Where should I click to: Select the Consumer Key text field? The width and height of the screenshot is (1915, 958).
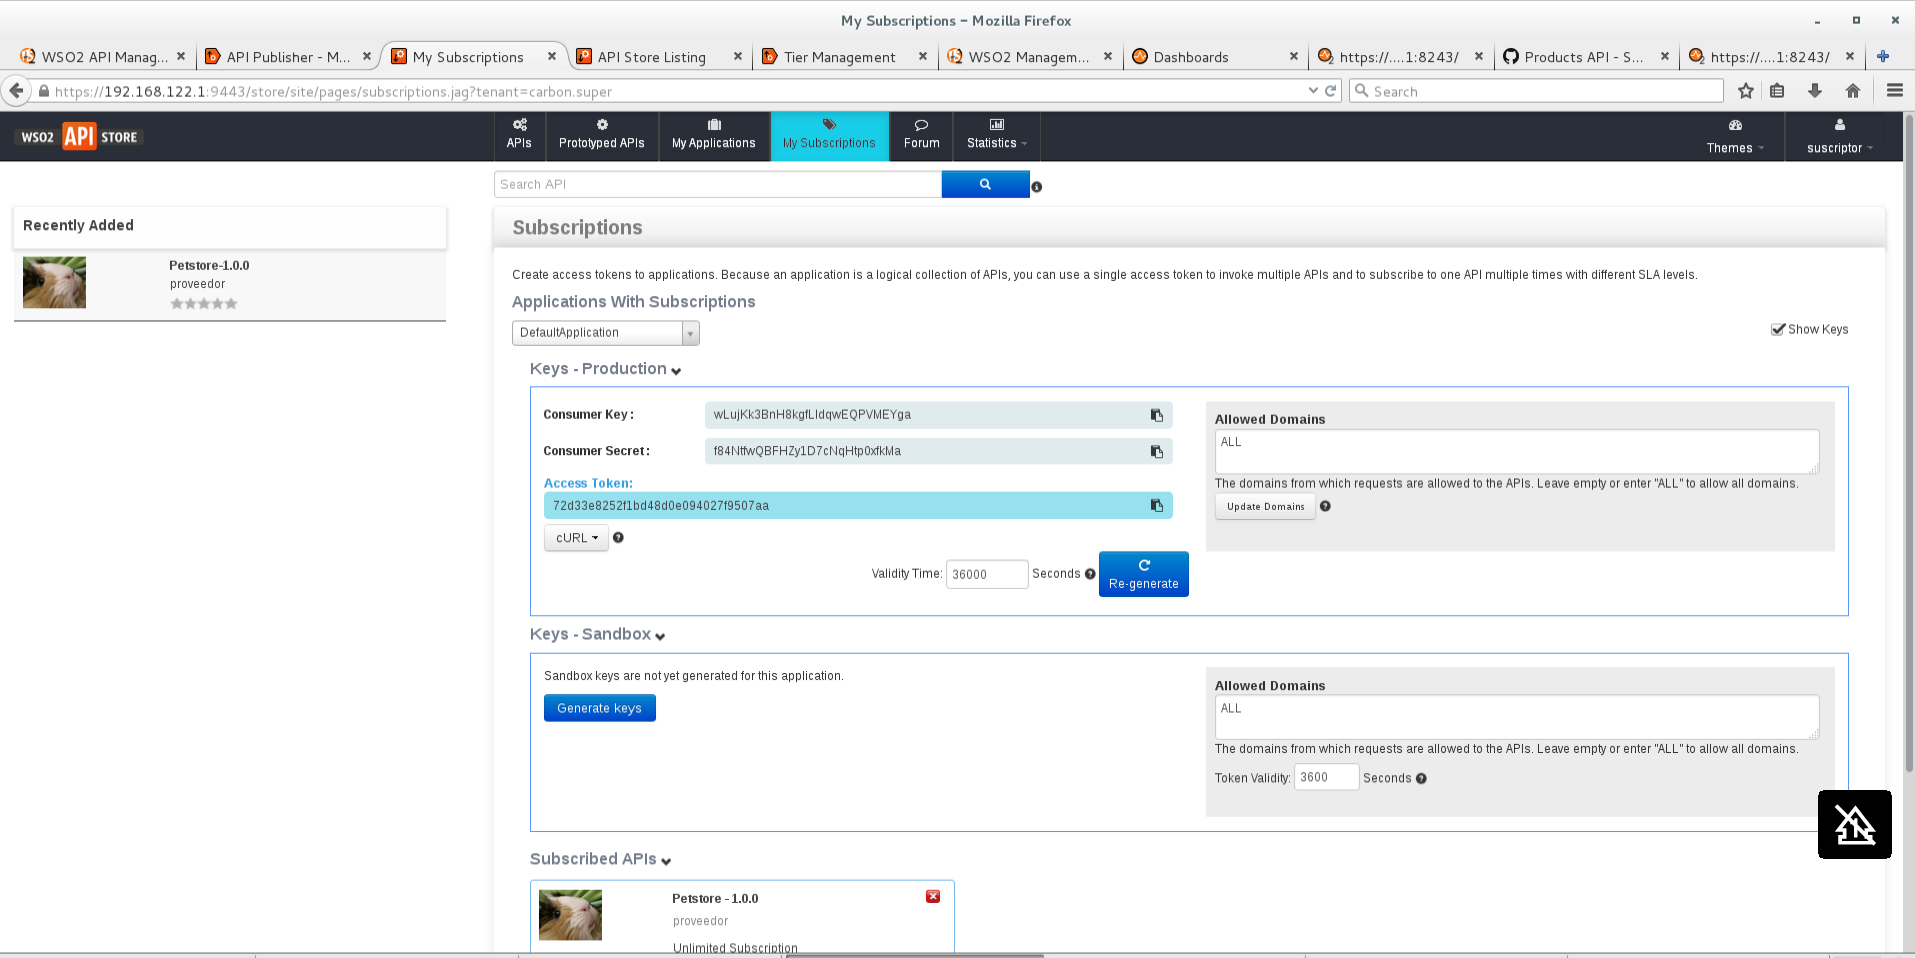click(x=938, y=415)
